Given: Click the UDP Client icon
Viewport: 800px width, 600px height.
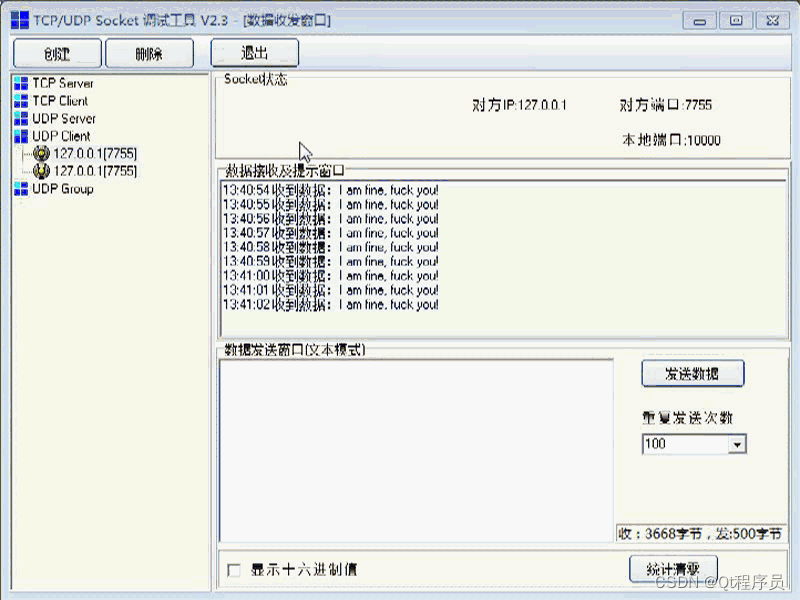Looking at the screenshot, I should 22,136.
